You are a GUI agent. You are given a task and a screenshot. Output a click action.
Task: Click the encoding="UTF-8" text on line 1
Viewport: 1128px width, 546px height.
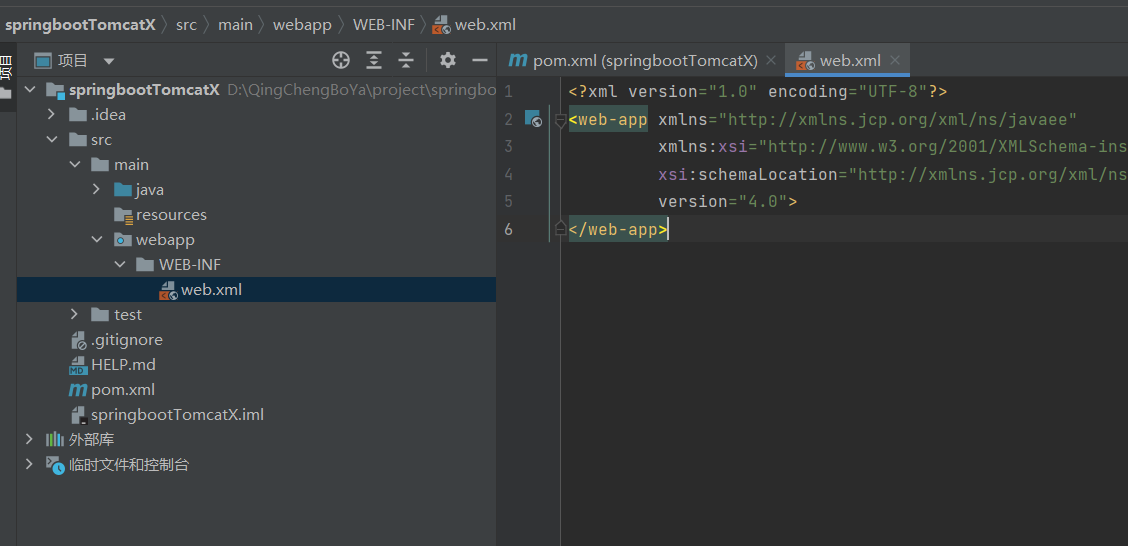[848, 92]
